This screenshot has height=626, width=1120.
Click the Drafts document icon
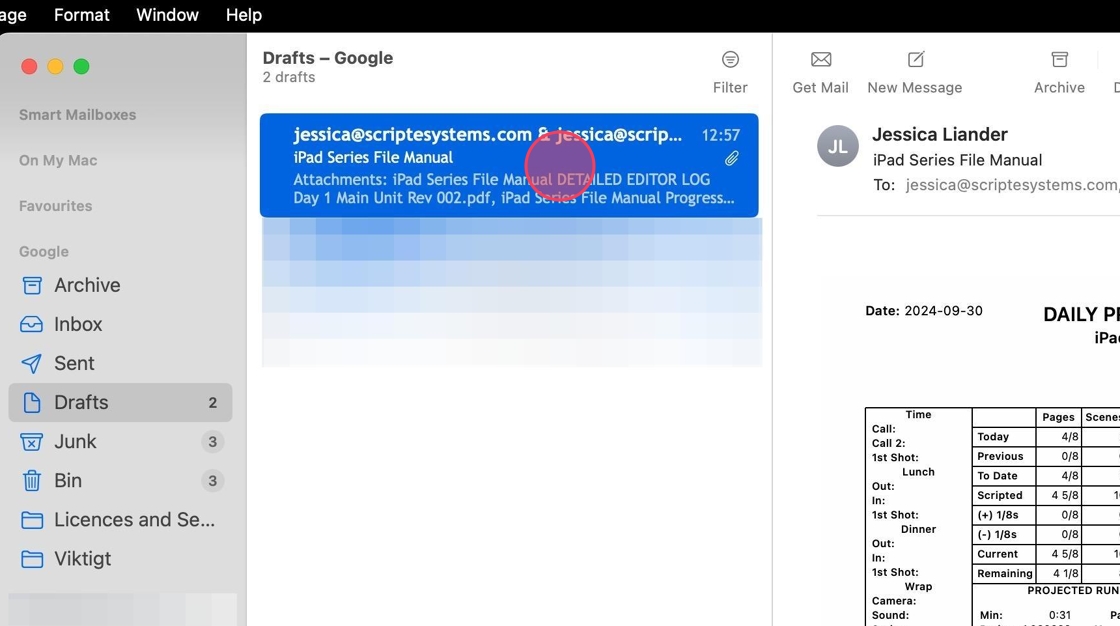point(31,402)
